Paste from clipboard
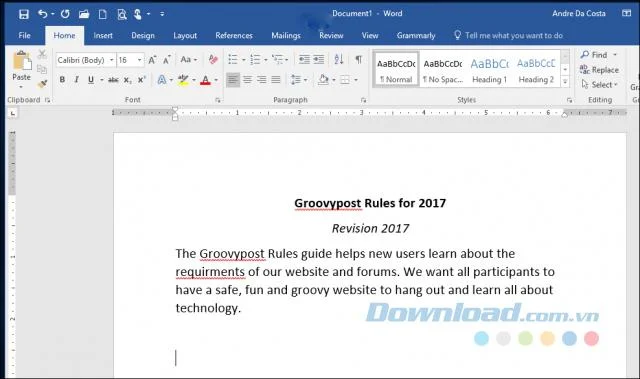The width and height of the screenshot is (640, 379). tap(21, 65)
